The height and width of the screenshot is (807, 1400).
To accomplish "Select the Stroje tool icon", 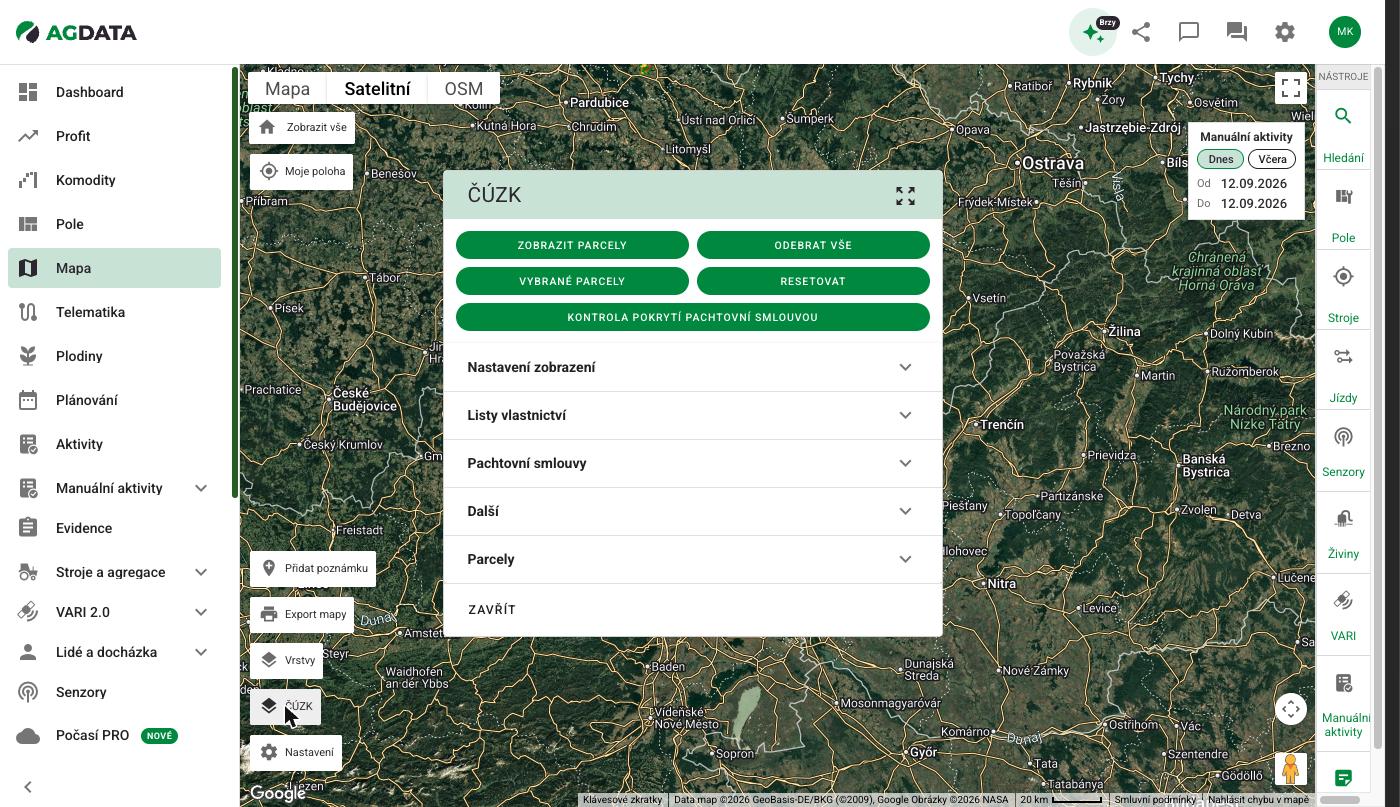I will pos(1343,277).
